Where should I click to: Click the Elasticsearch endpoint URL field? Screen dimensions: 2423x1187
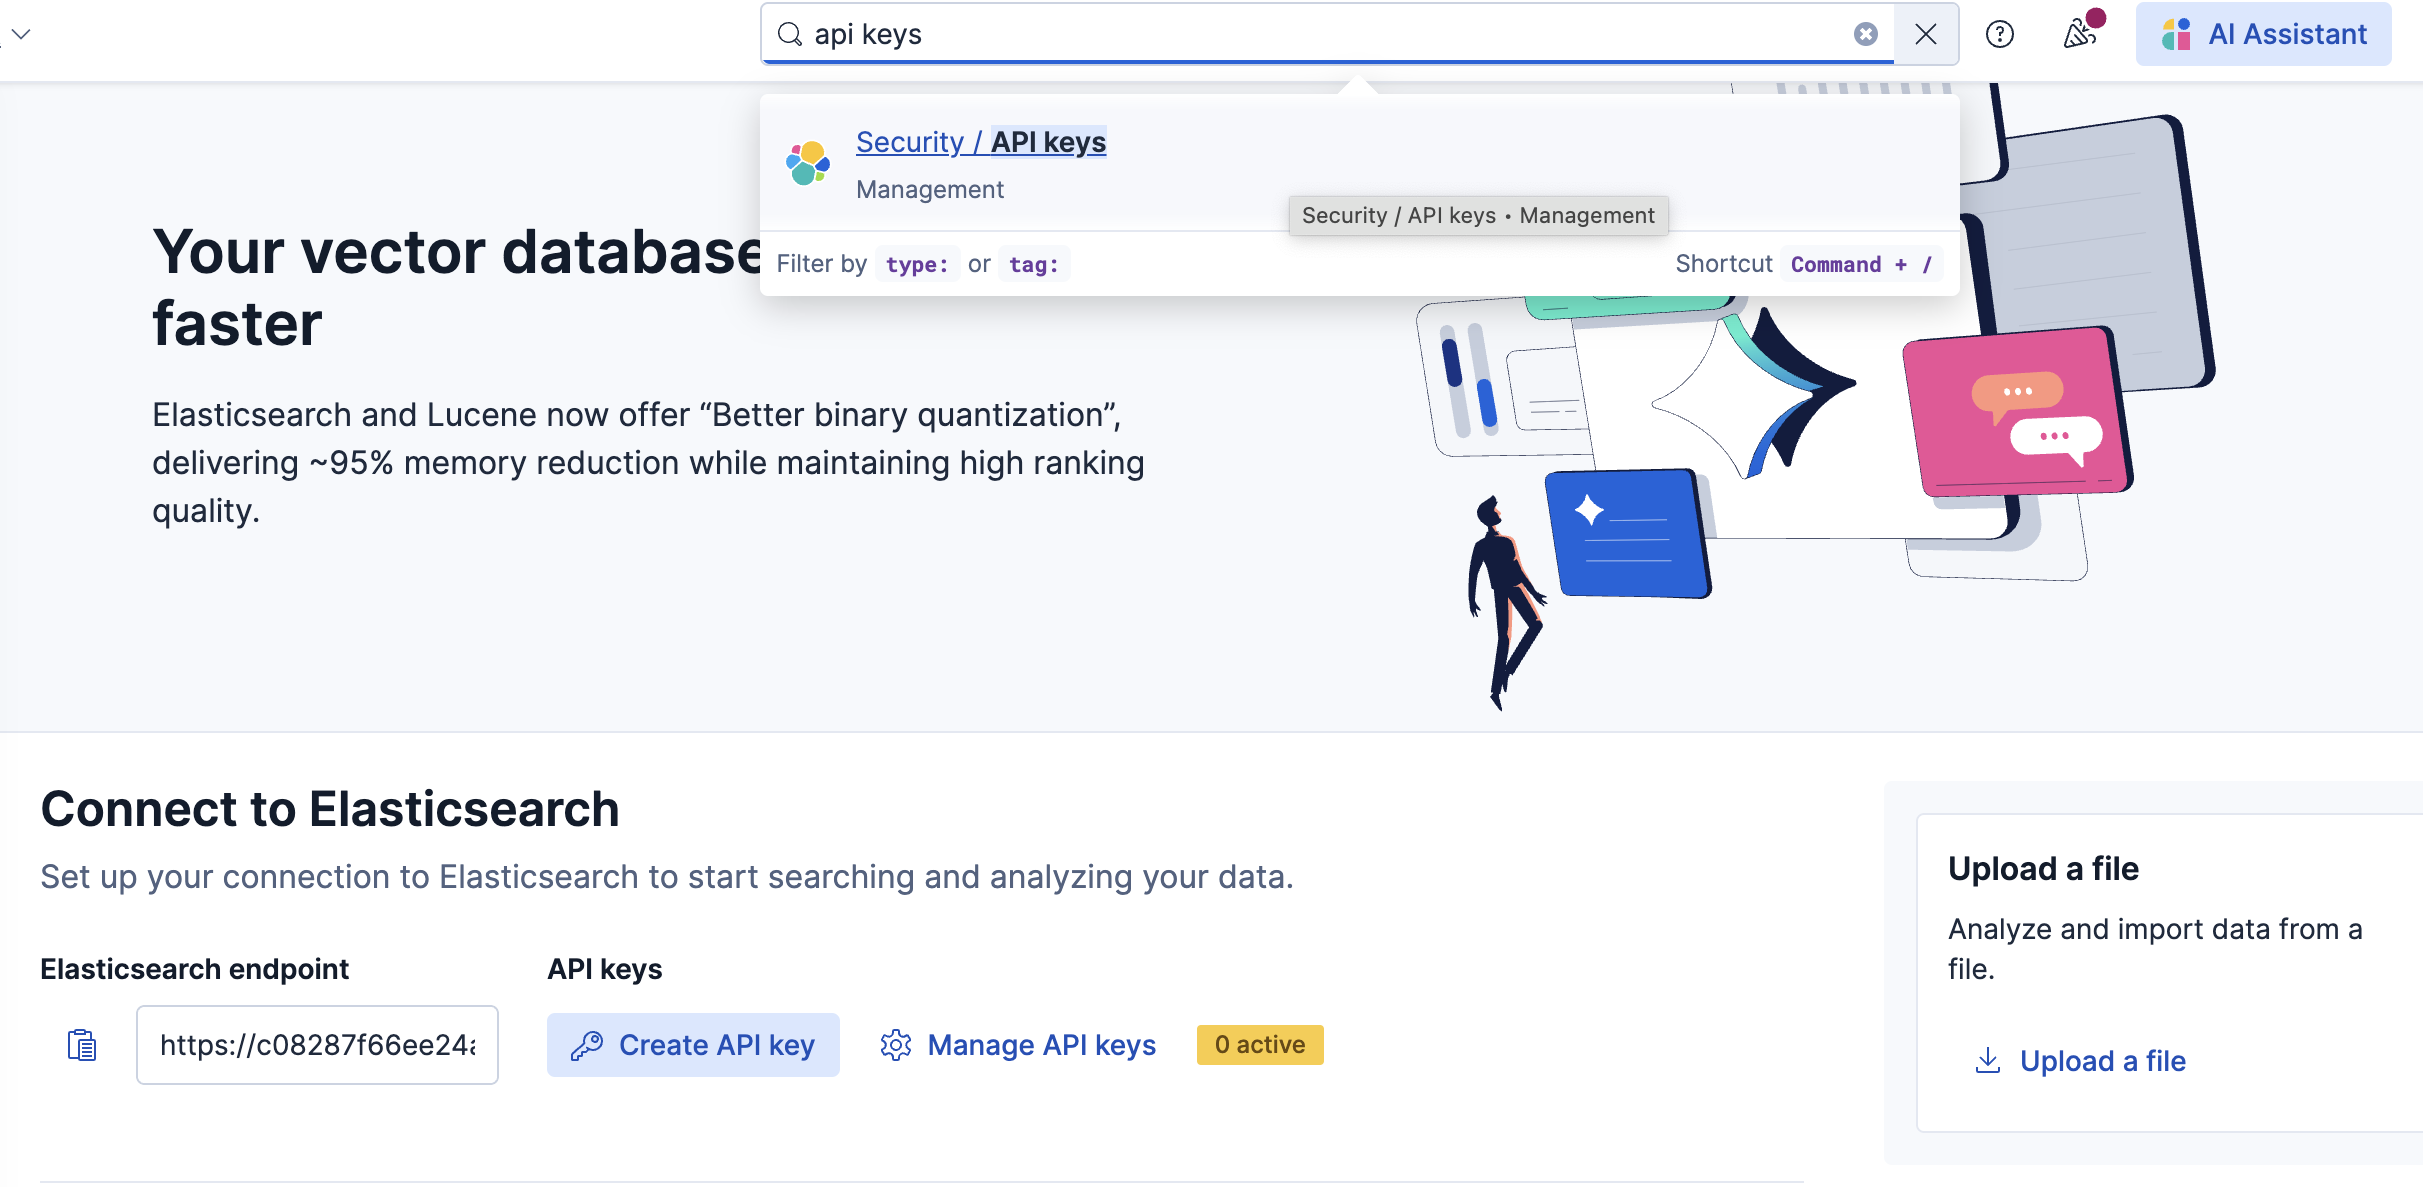tap(317, 1045)
